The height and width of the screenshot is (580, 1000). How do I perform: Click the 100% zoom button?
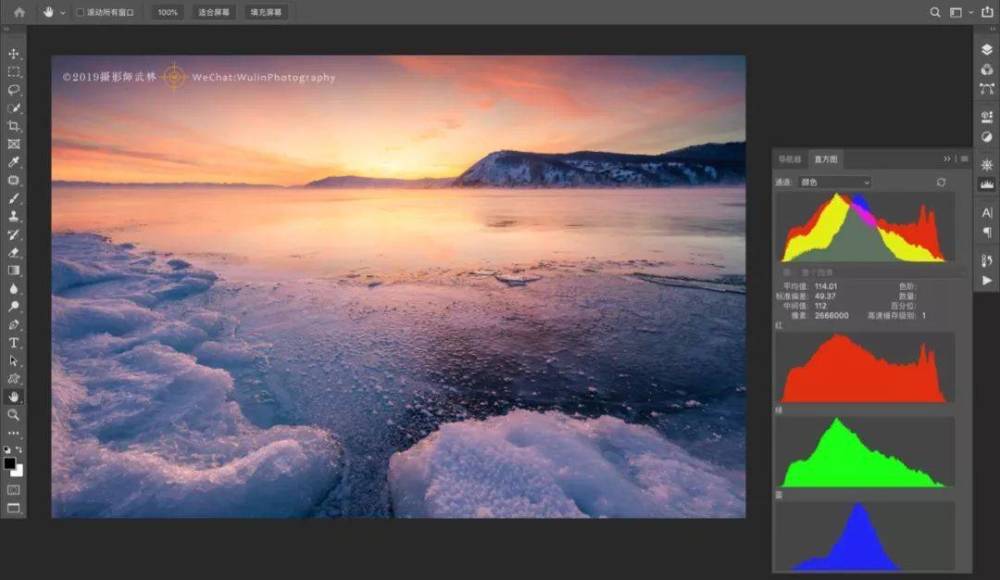(x=168, y=12)
